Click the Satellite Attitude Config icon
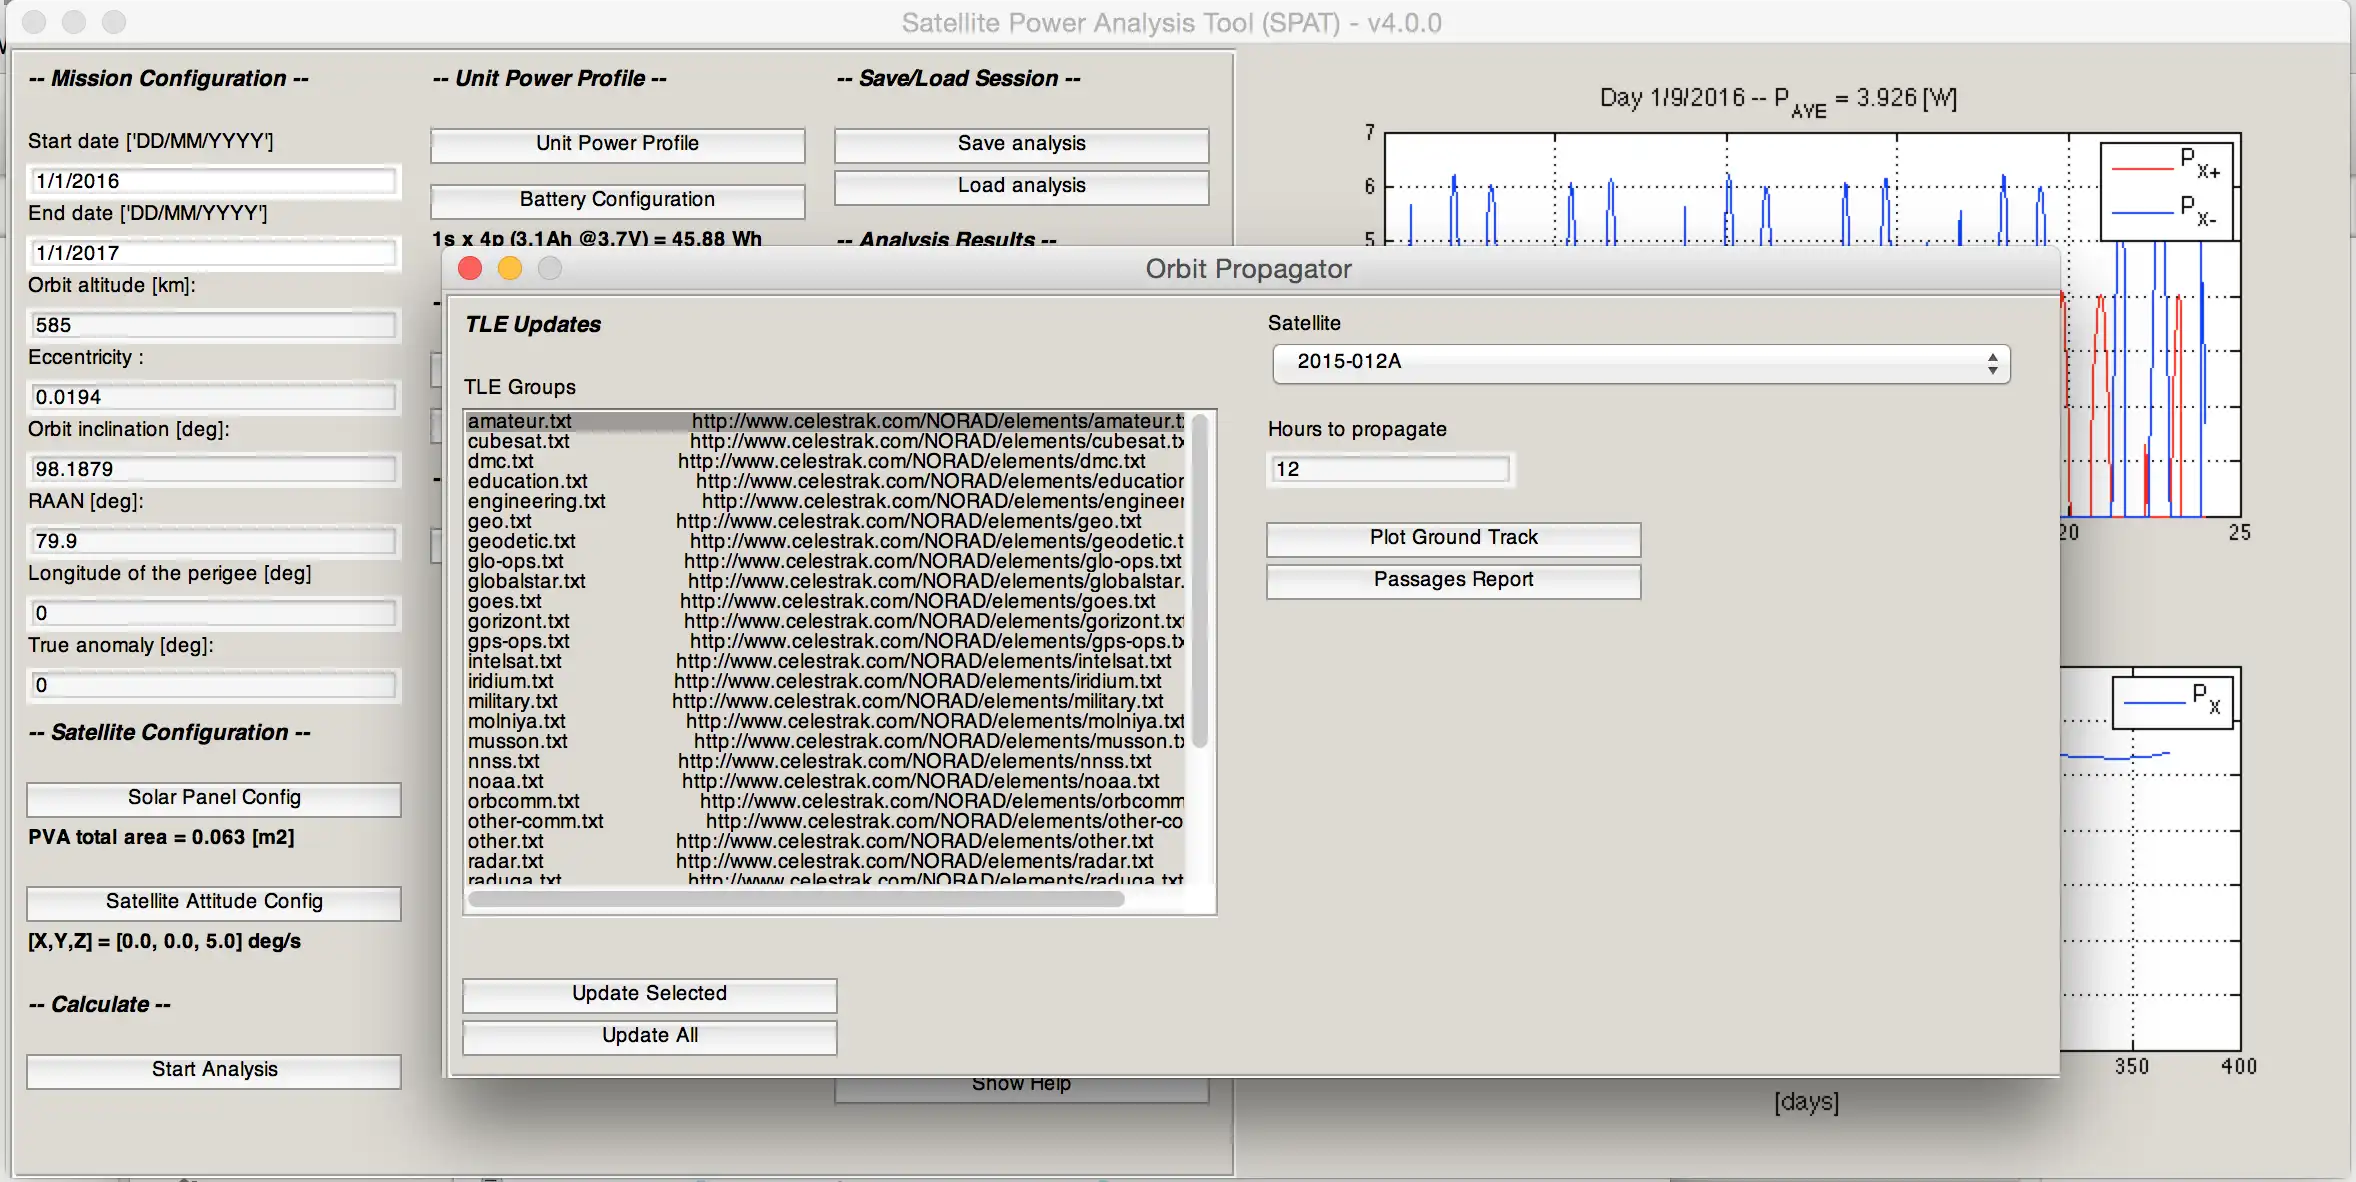 [x=216, y=900]
